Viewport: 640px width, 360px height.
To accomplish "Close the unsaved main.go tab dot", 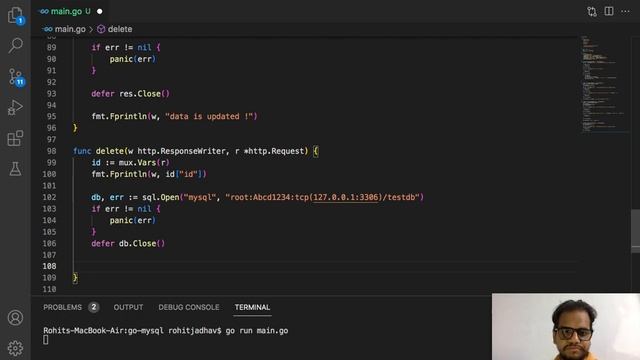I will (100, 11).
